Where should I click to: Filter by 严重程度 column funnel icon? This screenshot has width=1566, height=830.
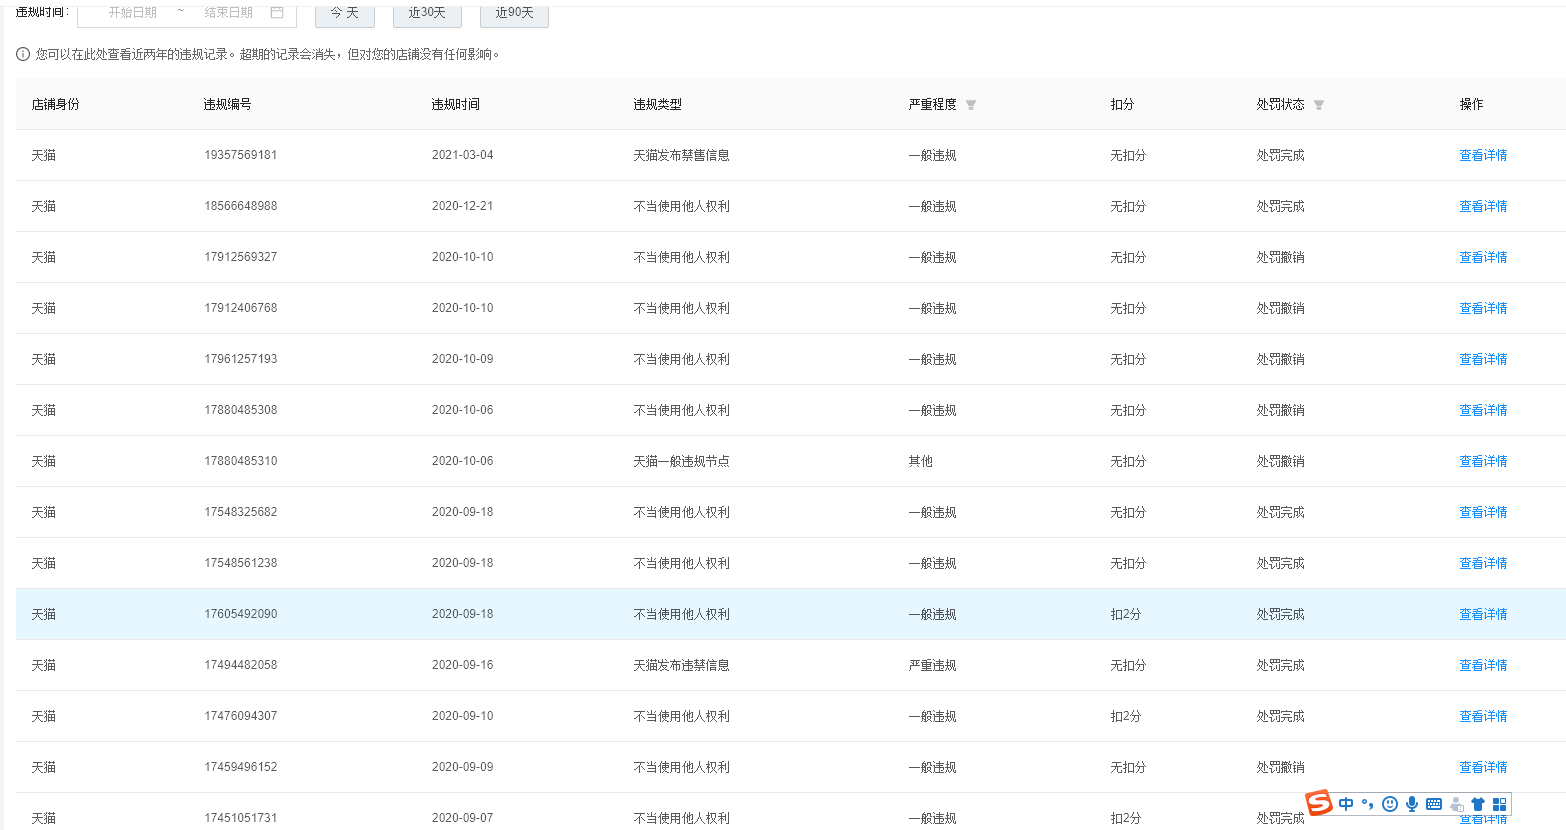971,105
